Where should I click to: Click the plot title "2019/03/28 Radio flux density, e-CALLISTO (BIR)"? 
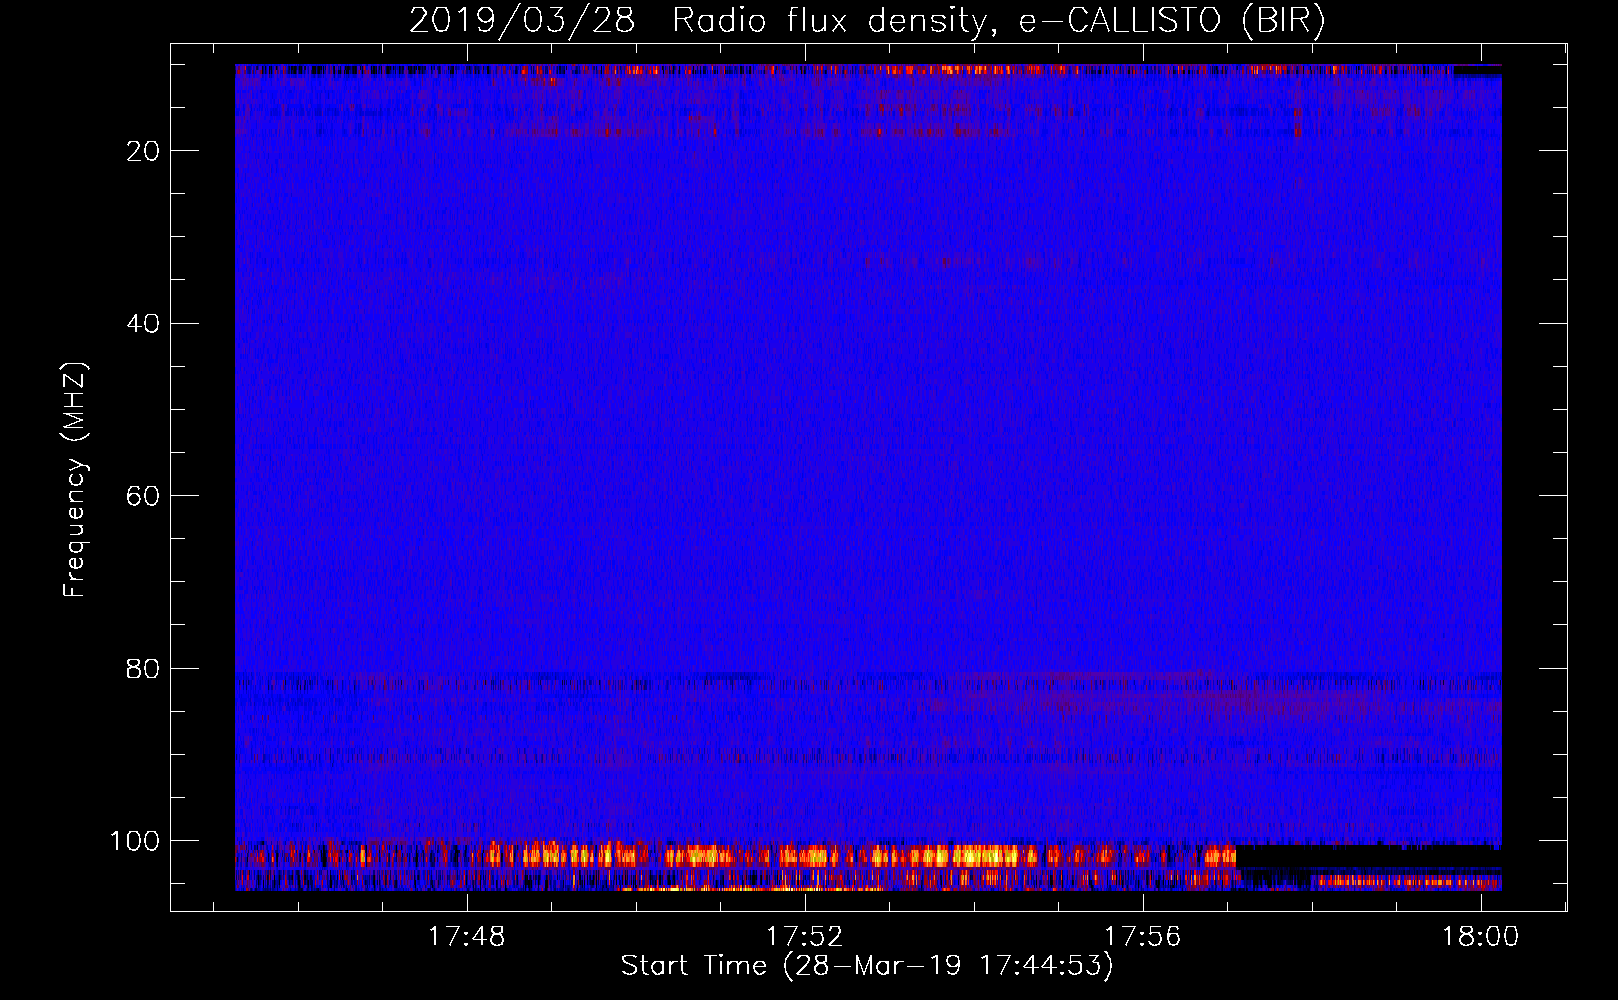coord(867,20)
